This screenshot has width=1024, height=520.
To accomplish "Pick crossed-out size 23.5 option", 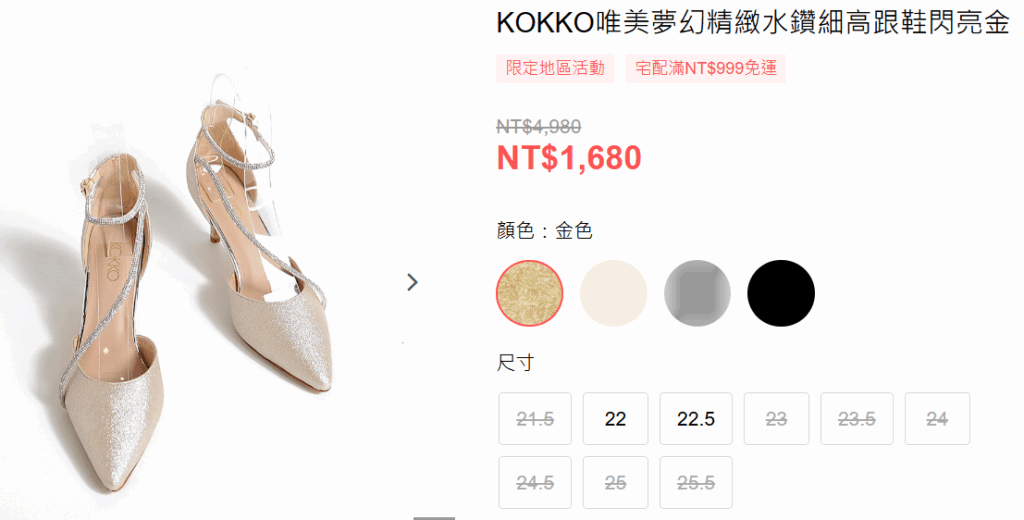I will (x=856, y=419).
